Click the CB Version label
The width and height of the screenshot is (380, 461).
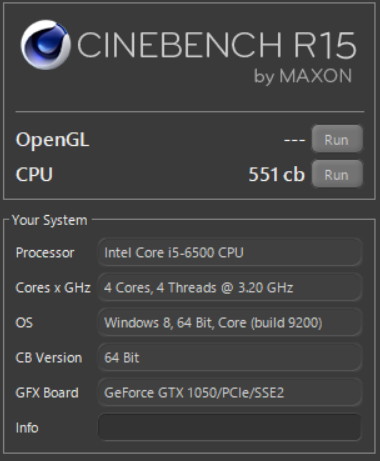click(49, 358)
